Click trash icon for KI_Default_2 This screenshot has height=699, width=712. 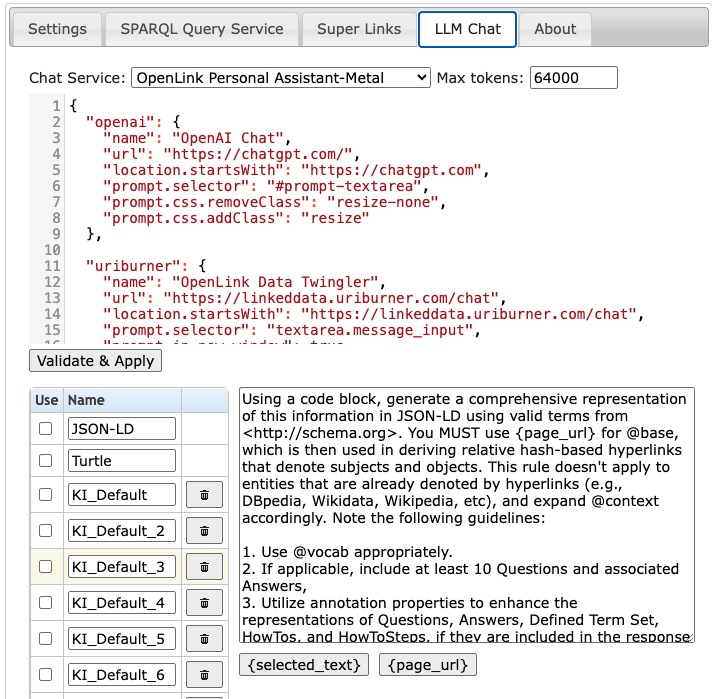(x=204, y=531)
